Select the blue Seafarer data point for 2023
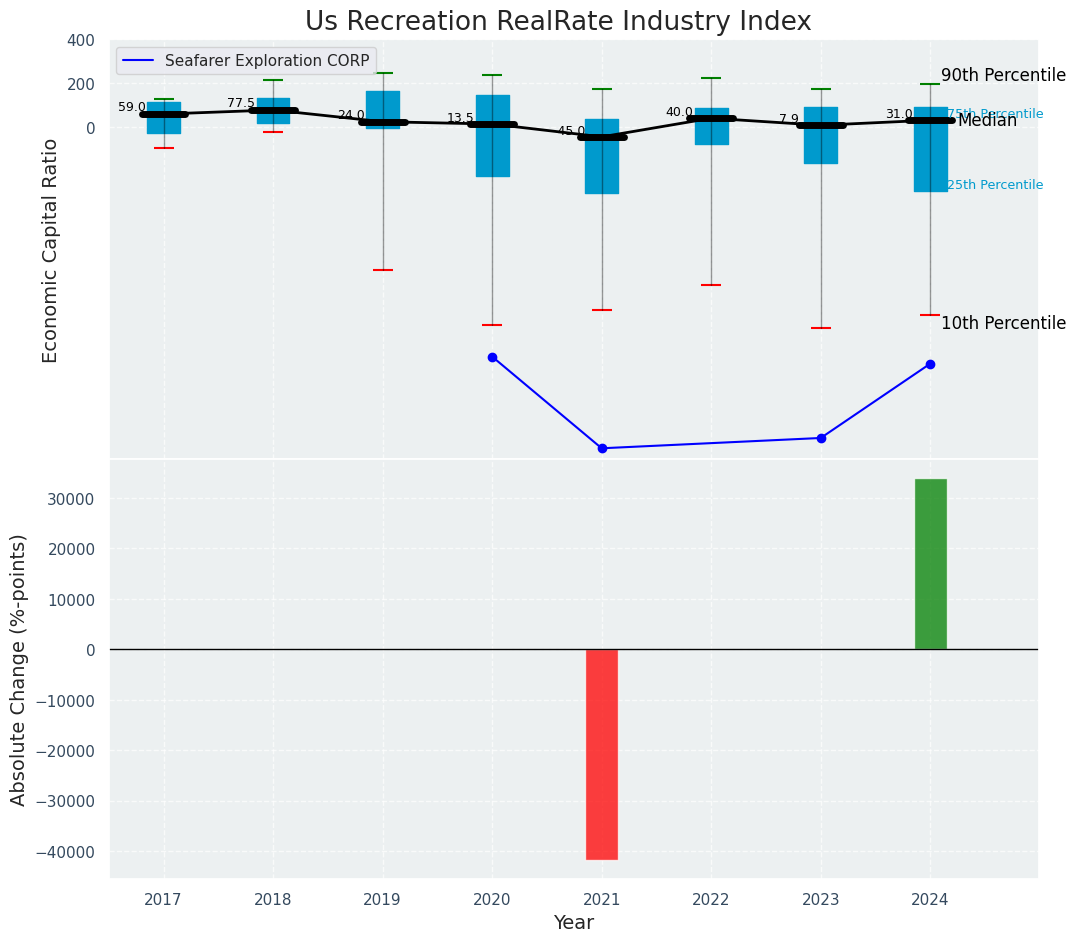This screenshot has height=942, width=1076. (x=821, y=438)
